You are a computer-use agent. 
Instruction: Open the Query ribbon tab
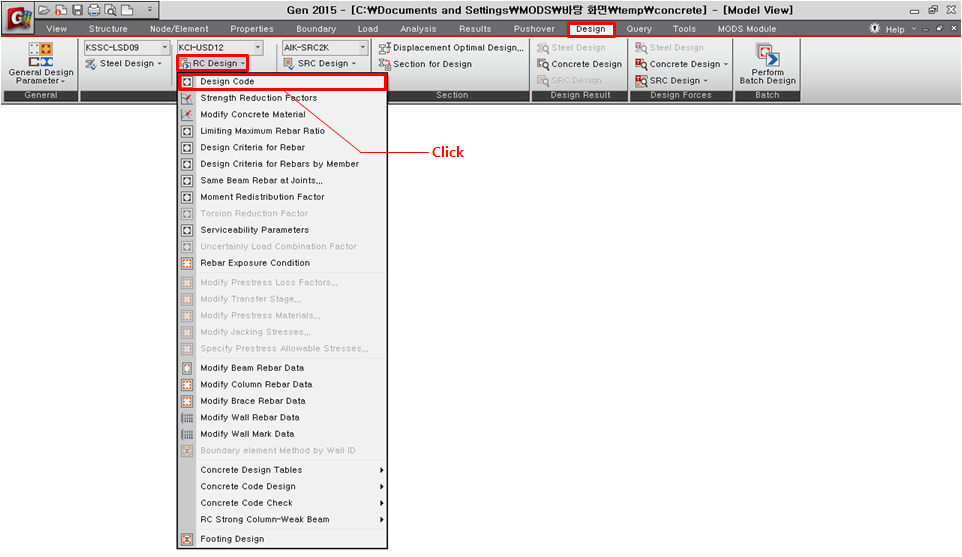coord(639,29)
